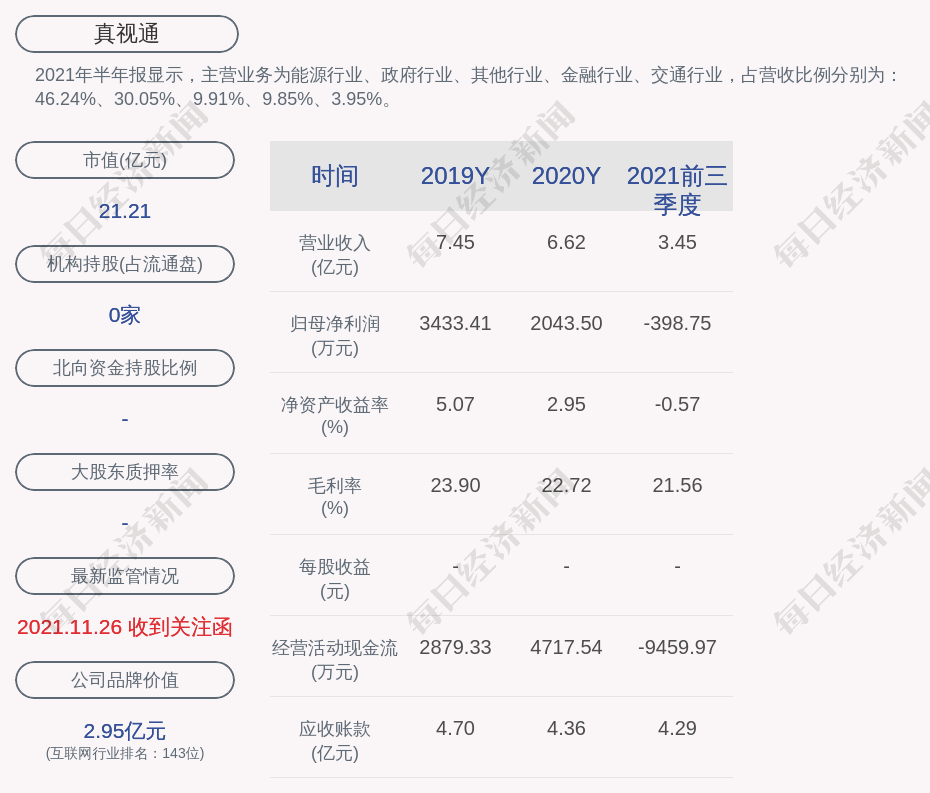Click the 2019Y column header

[455, 176]
